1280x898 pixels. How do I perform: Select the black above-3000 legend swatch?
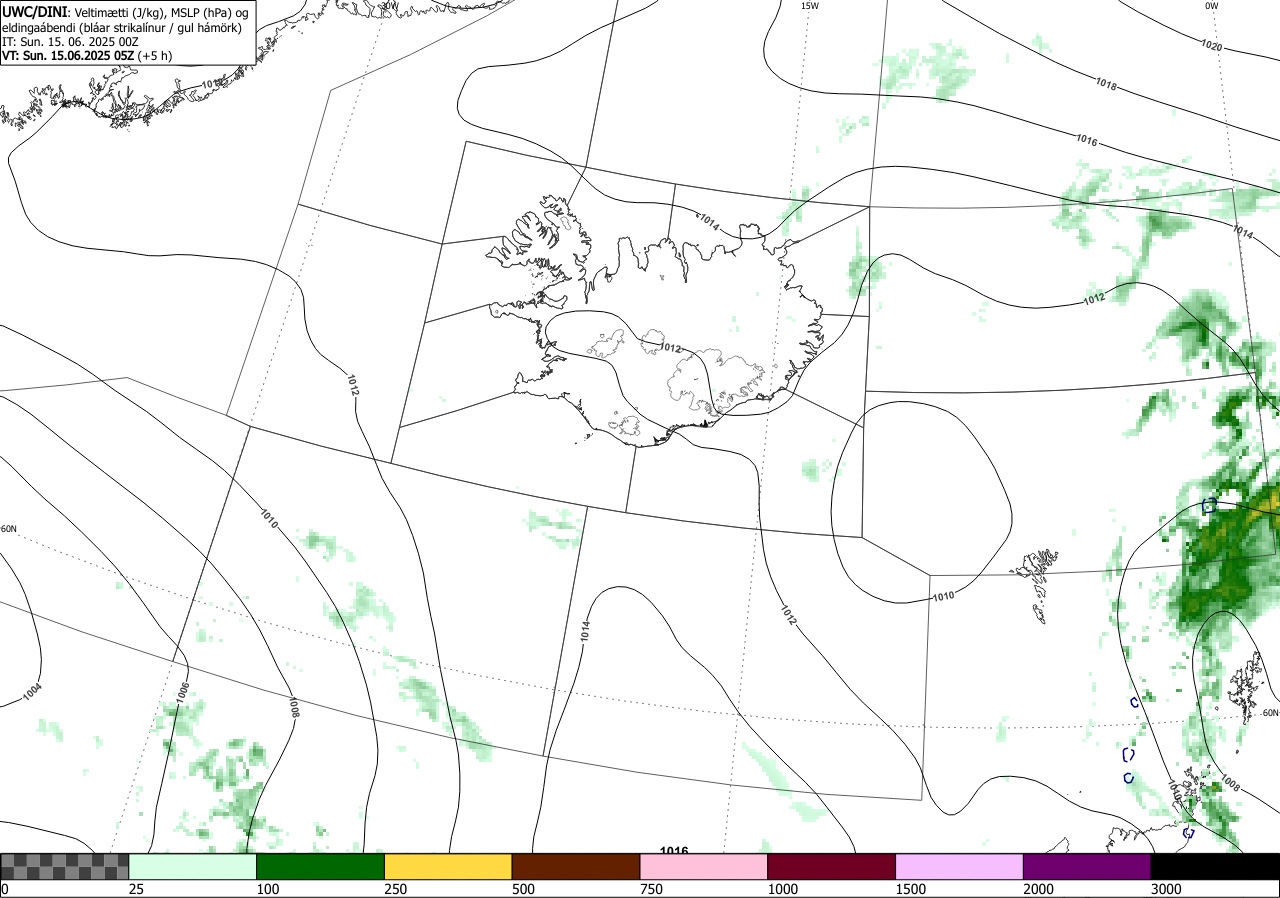pyautogui.click(x=1215, y=866)
